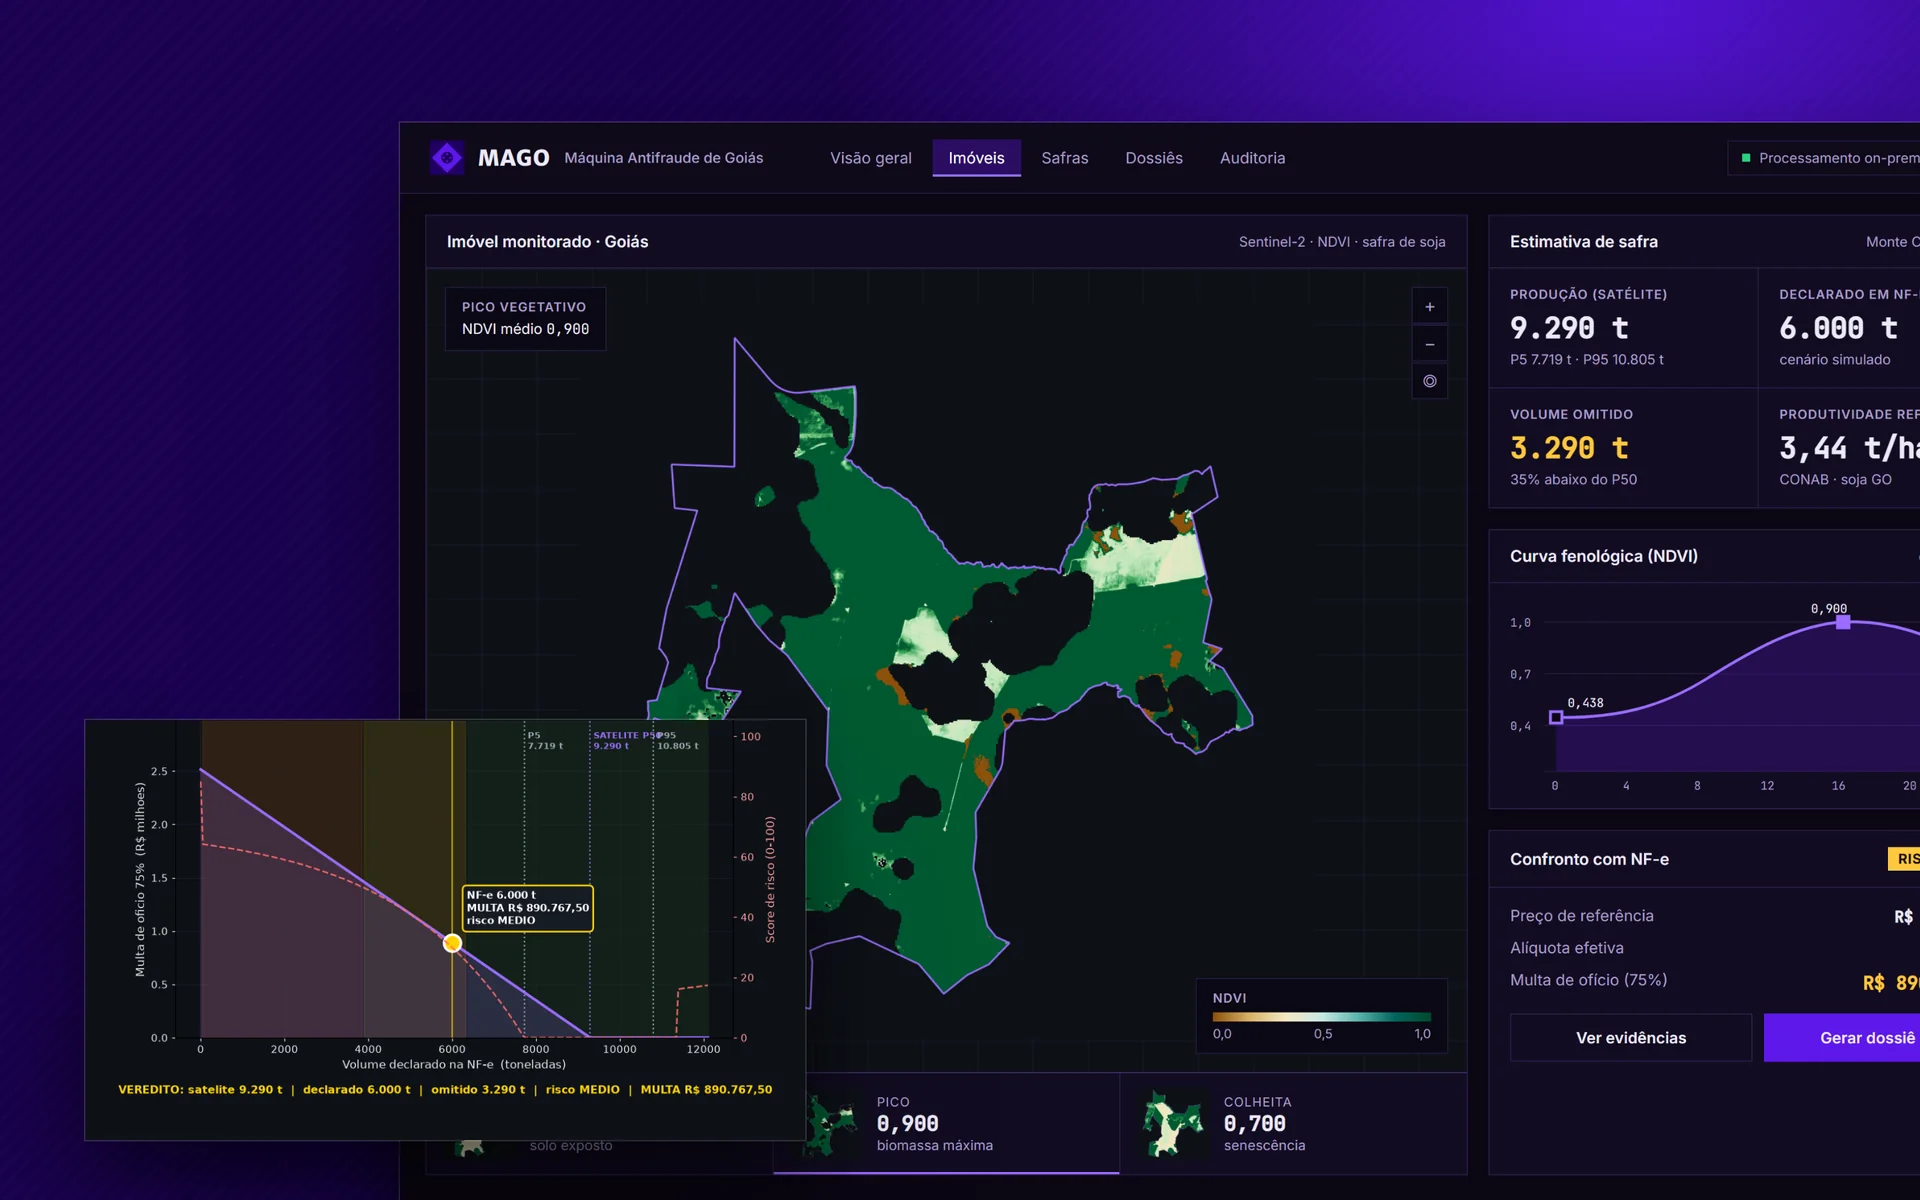The image size is (1920, 1200).
Task: Open the Dossiês tab
Action: (x=1153, y=158)
